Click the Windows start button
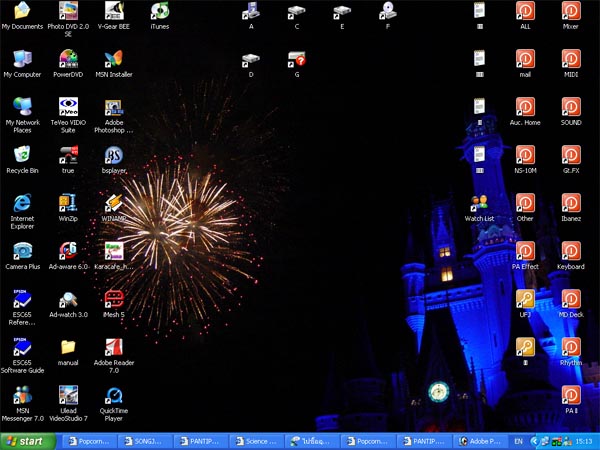The height and width of the screenshot is (450, 600). tap(28, 442)
